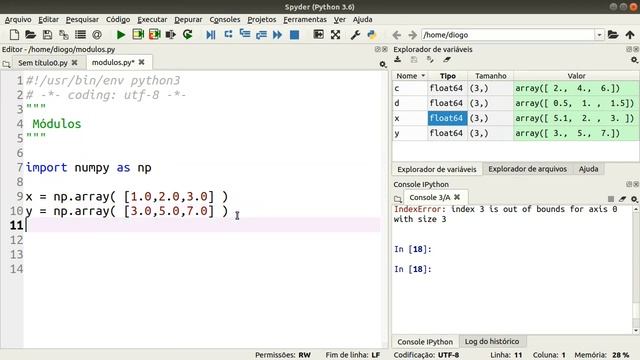Screen dimensions: 640x360
Task: Select the value of variable d
Action: pos(576,103)
